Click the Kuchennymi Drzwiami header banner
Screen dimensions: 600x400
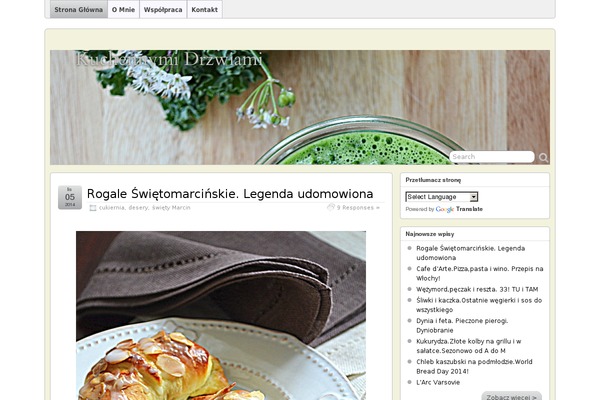(300, 108)
